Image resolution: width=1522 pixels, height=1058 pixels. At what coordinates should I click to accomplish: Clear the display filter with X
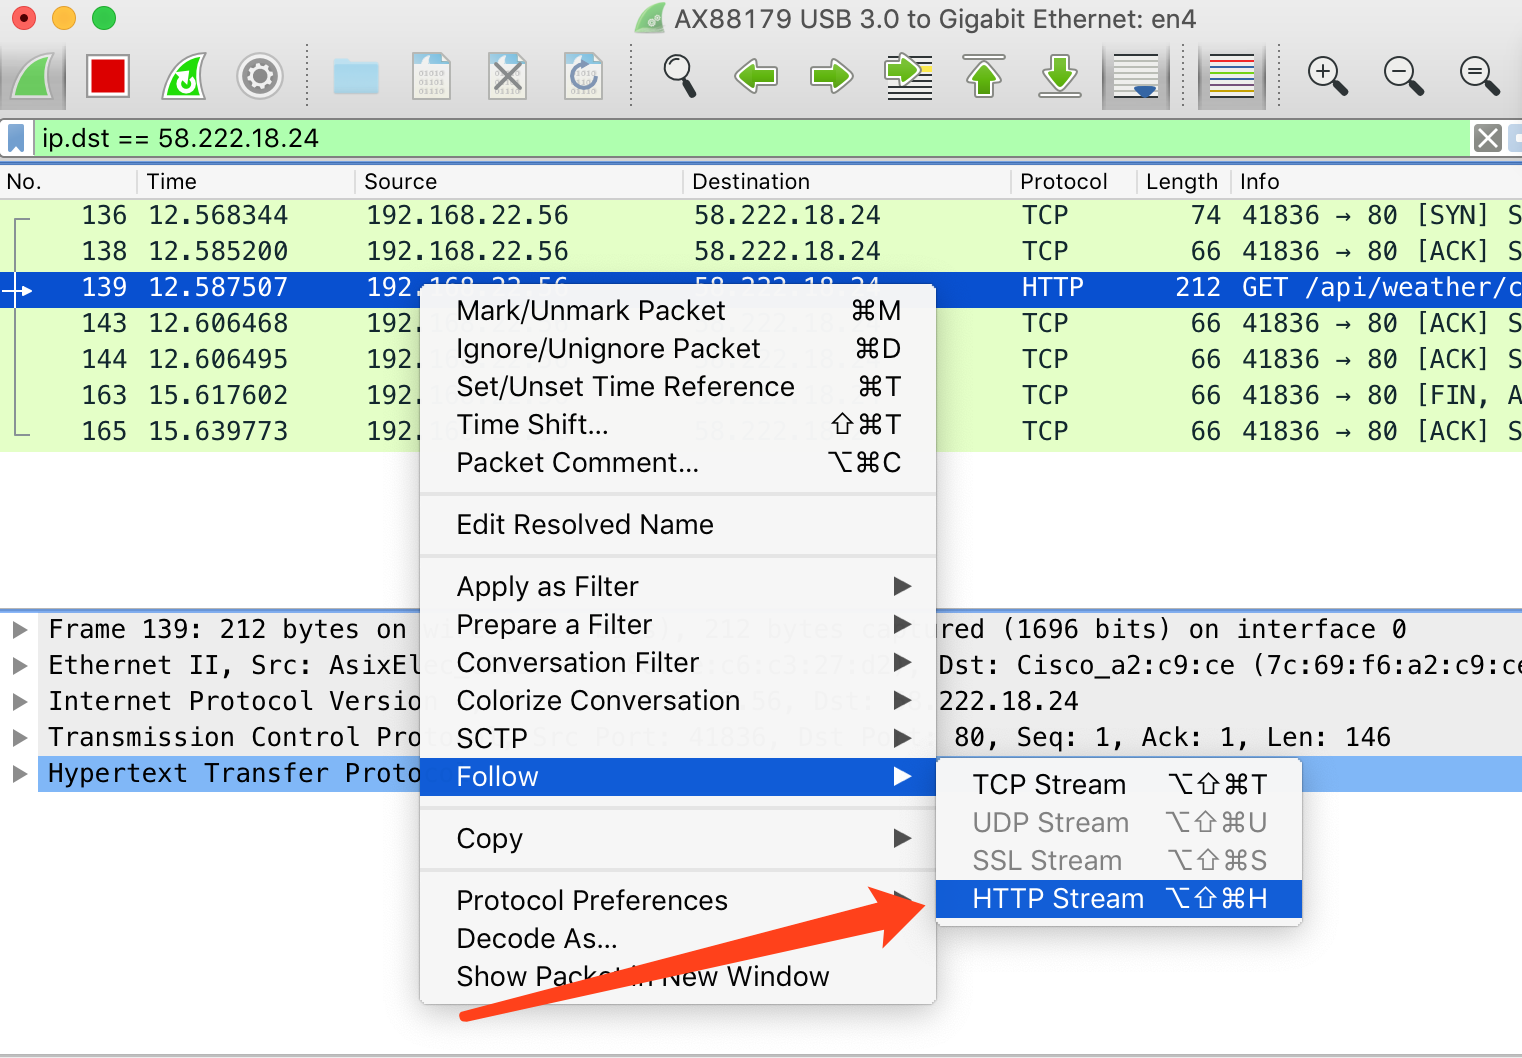click(1488, 138)
